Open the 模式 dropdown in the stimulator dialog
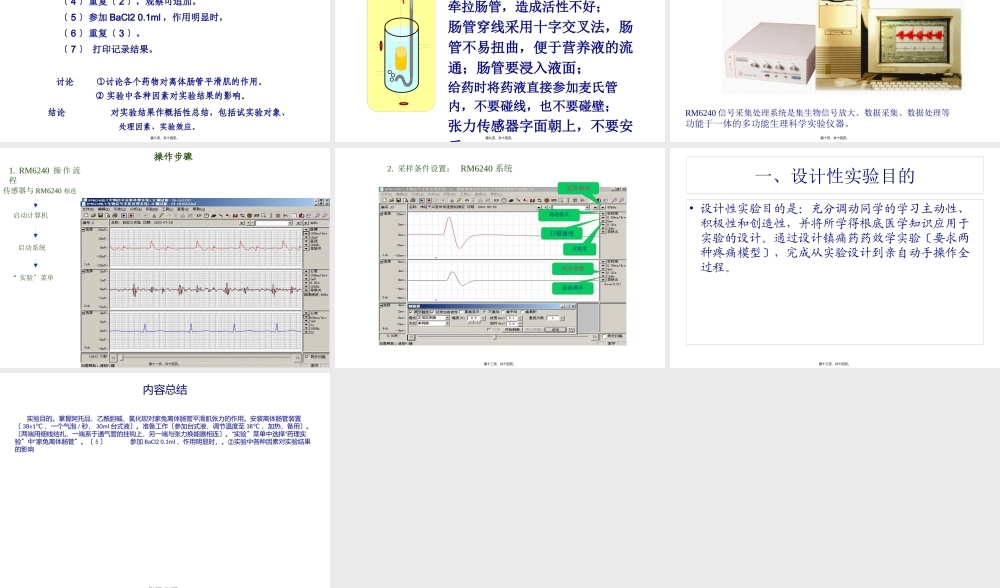Viewport: 1000px width, 588px height. click(448, 318)
